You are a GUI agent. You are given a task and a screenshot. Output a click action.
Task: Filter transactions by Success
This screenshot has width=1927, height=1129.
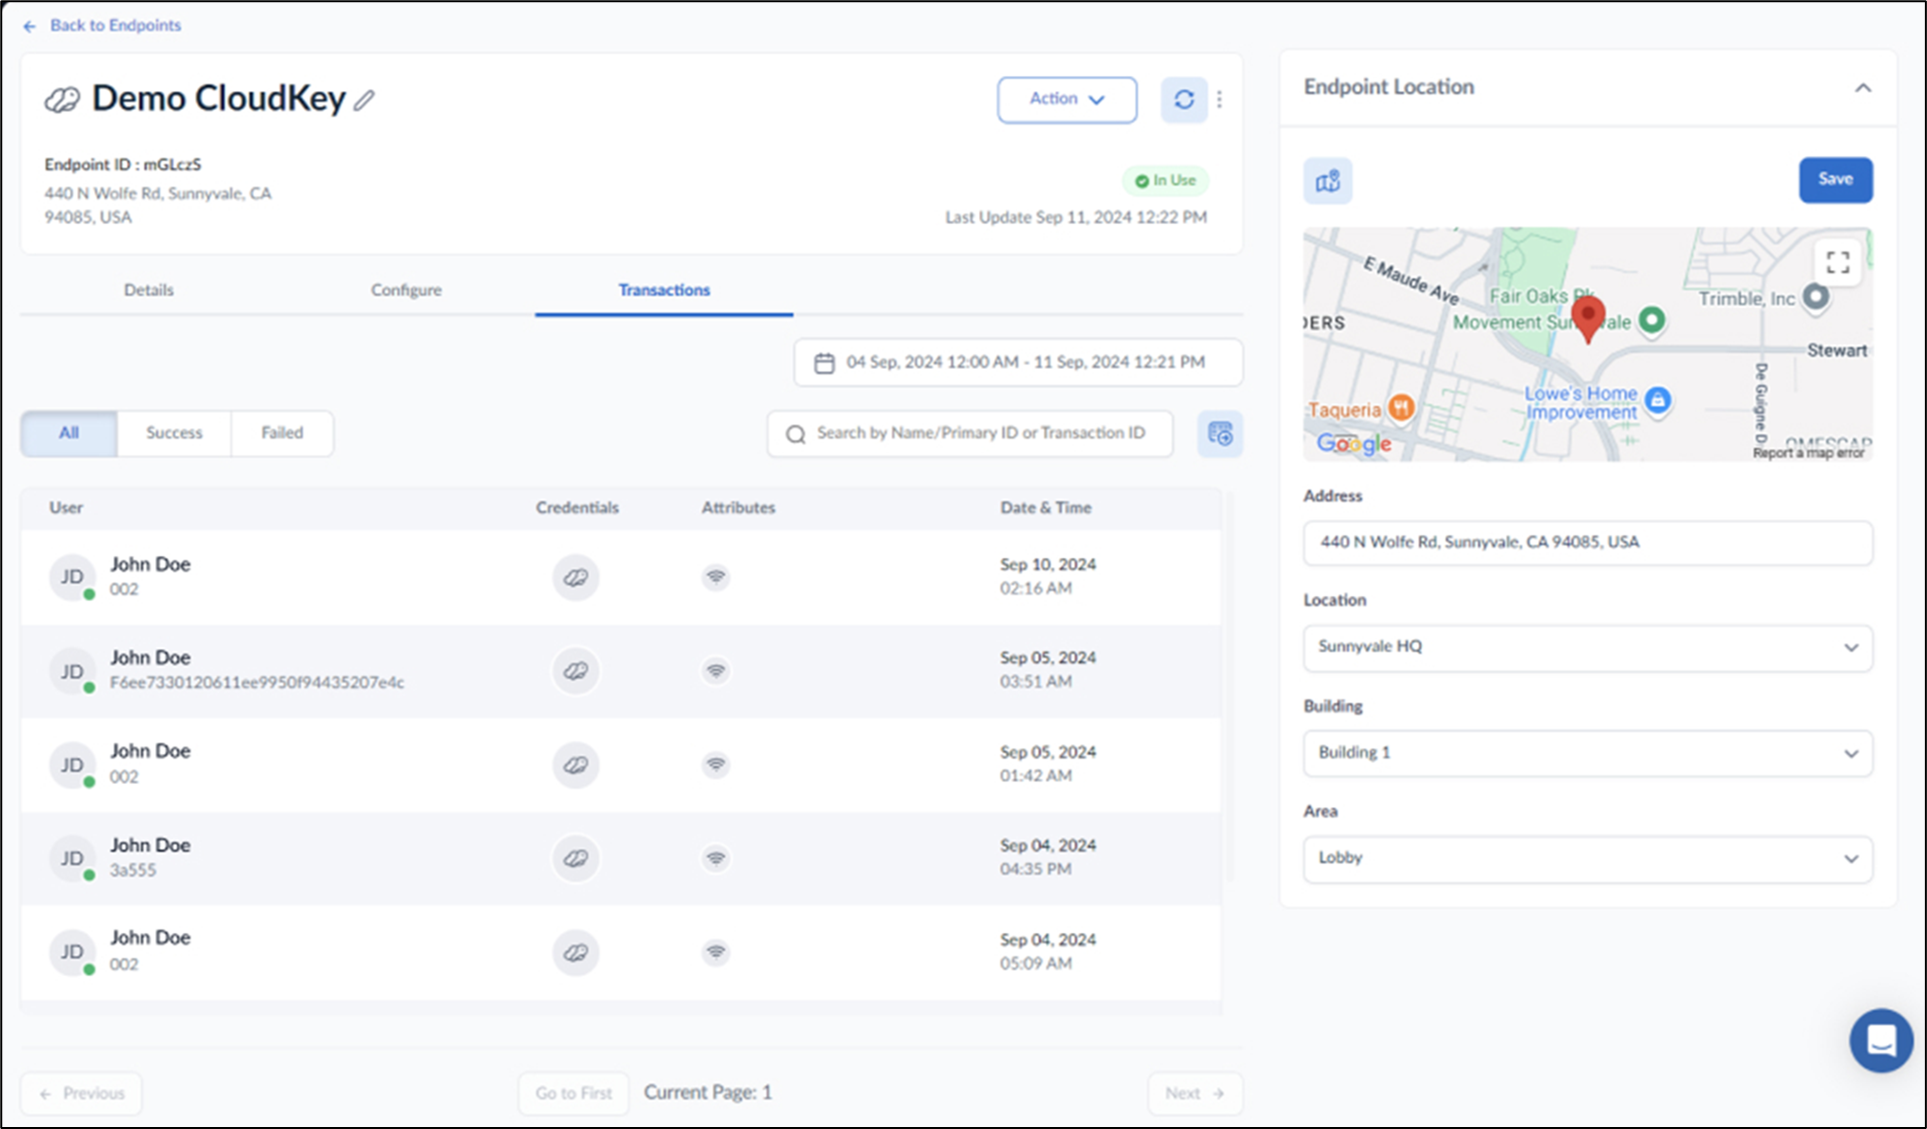pyautogui.click(x=174, y=433)
